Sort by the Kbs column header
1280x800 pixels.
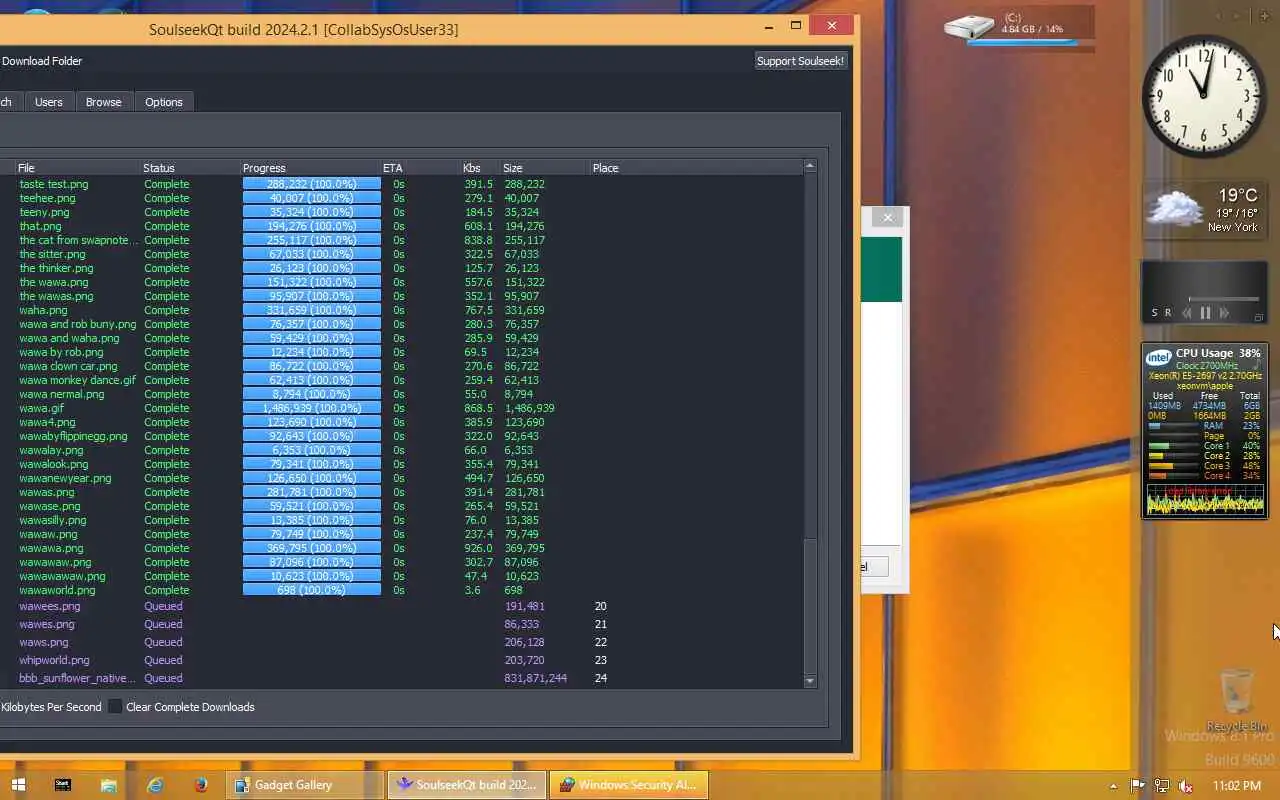click(479, 168)
